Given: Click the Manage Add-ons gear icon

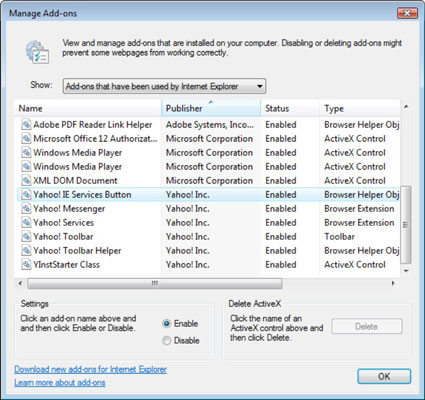Looking at the screenshot, I should (37, 52).
